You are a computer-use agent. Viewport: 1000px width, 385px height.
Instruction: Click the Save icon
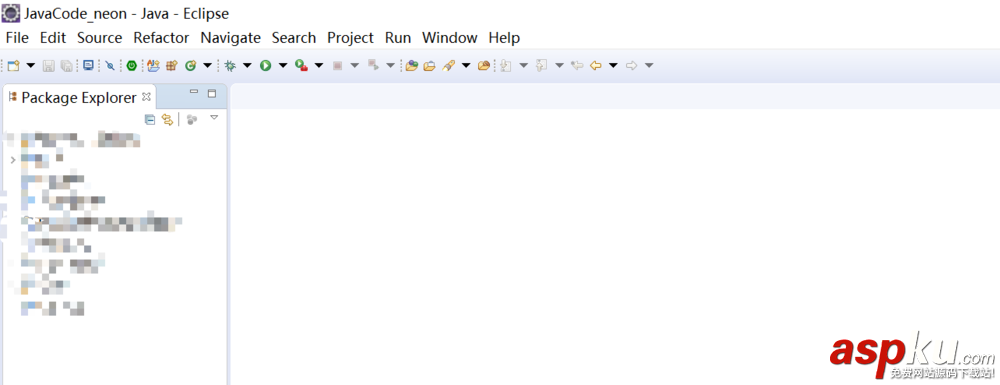click(x=48, y=65)
